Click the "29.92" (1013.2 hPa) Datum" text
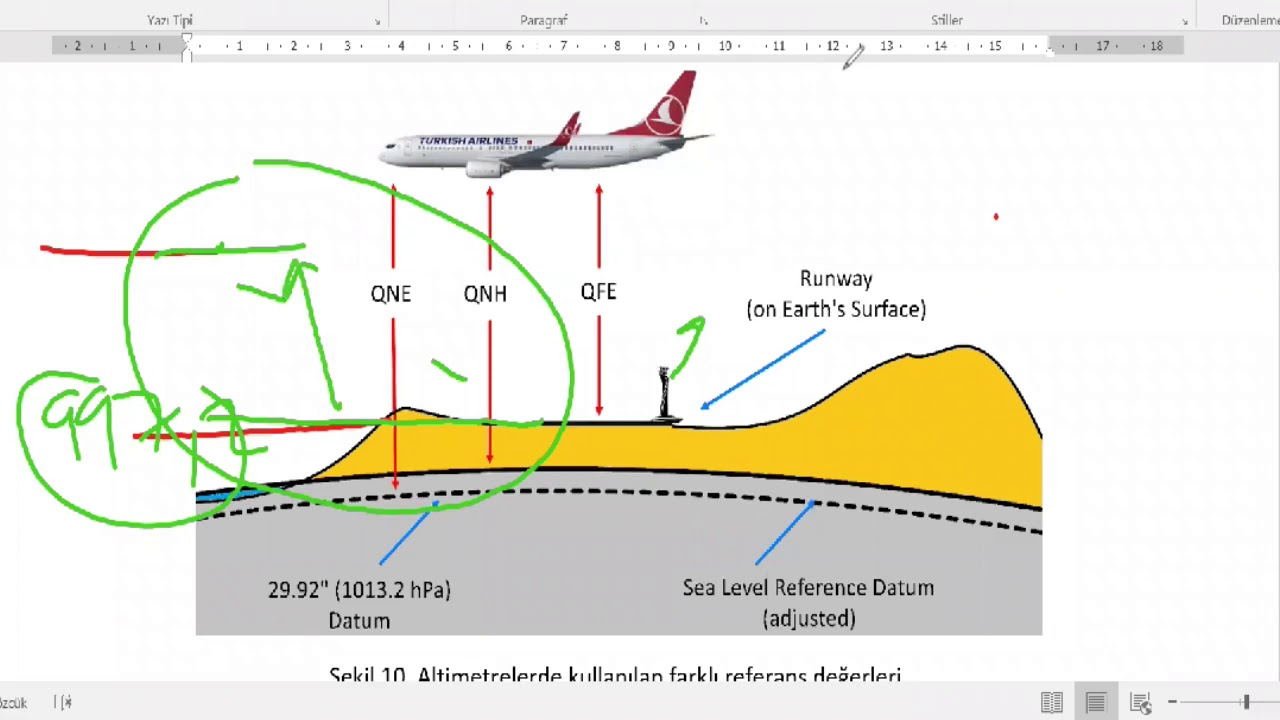The height and width of the screenshot is (720, 1280). click(x=359, y=605)
